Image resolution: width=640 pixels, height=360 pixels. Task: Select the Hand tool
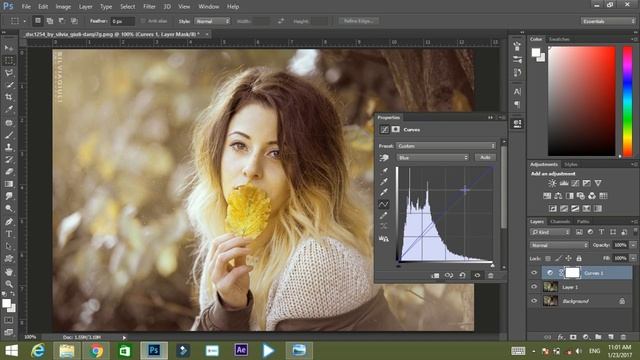(x=9, y=271)
